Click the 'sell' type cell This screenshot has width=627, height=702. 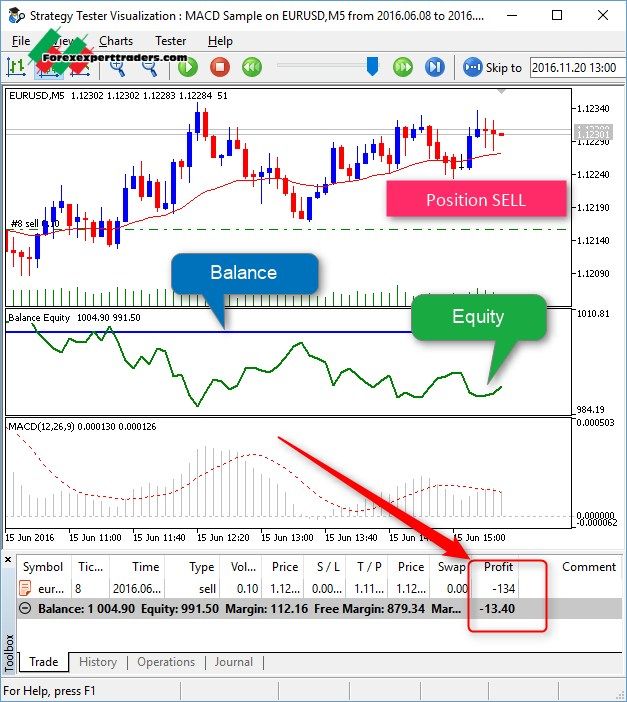tap(207, 588)
